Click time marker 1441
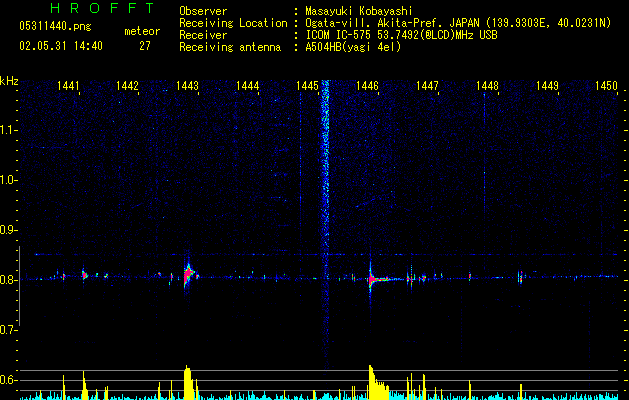The image size is (629, 400). 68,86
